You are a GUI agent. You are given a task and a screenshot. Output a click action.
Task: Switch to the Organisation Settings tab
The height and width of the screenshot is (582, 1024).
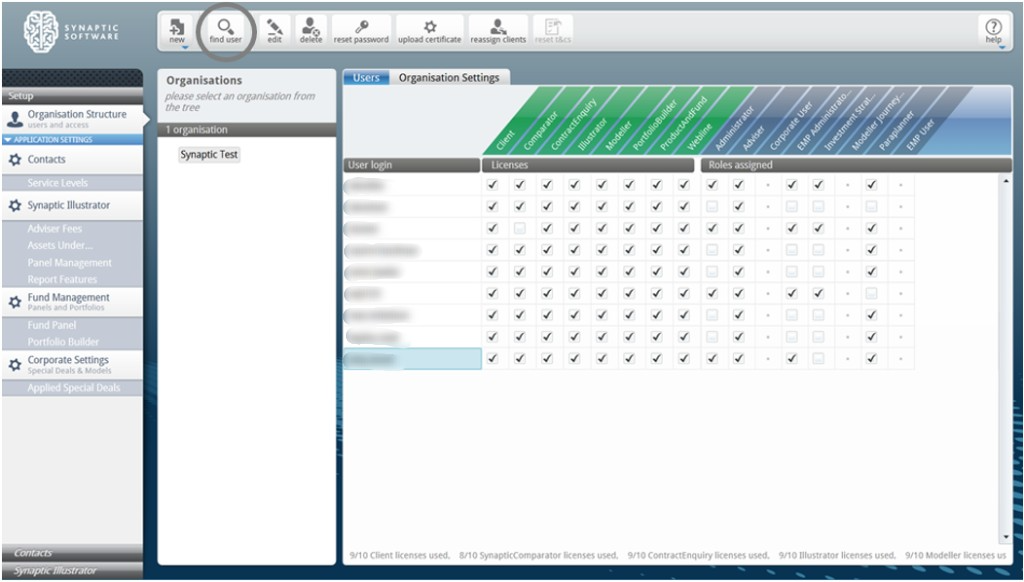click(x=449, y=78)
